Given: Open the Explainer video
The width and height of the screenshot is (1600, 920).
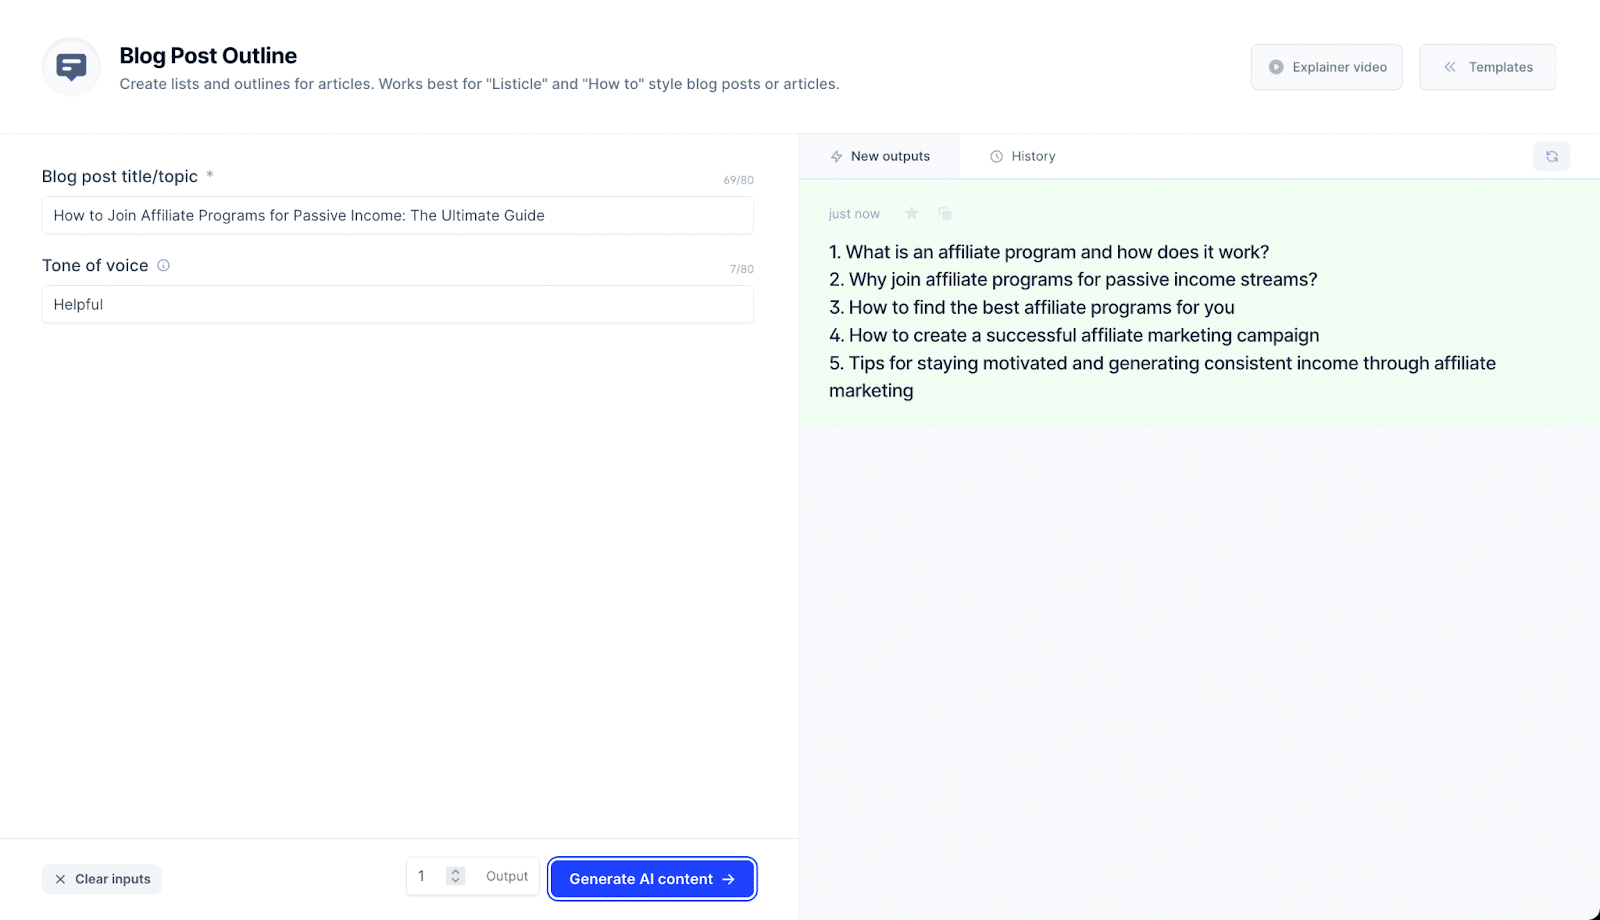Looking at the screenshot, I should (1326, 67).
